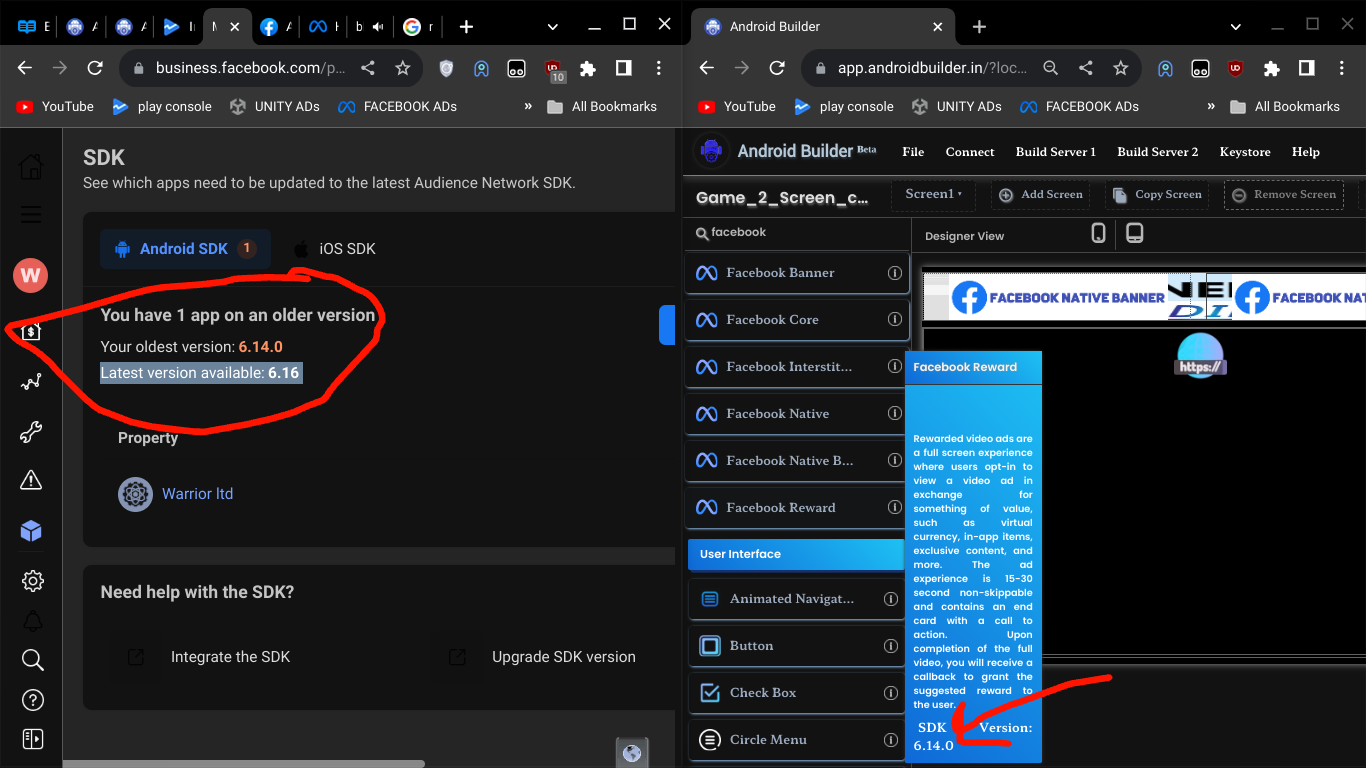Click the Remove Screen button
The width and height of the screenshot is (1366, 768).
(x=1283, y=194)
